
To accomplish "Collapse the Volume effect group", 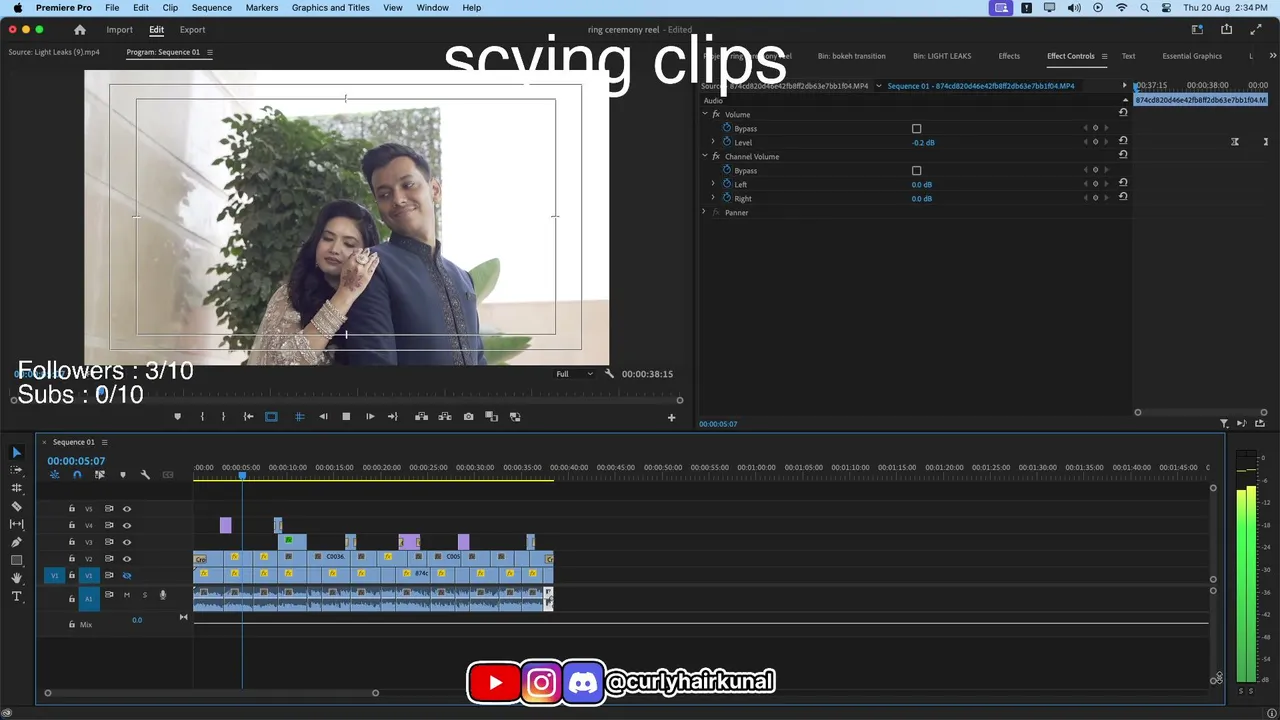I will click(x=704, y=114).
